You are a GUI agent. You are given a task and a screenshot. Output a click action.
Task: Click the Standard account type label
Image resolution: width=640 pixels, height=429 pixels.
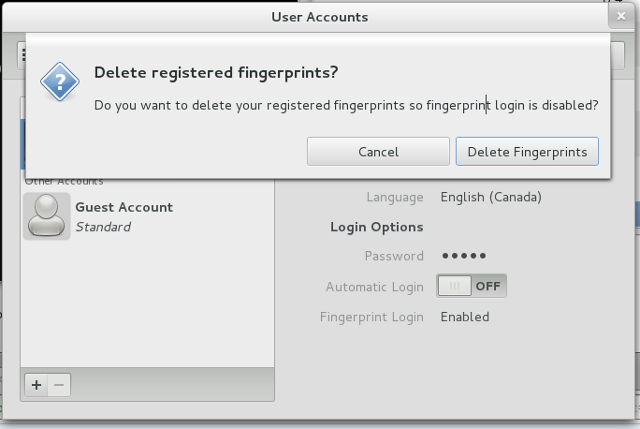point(103,227)
